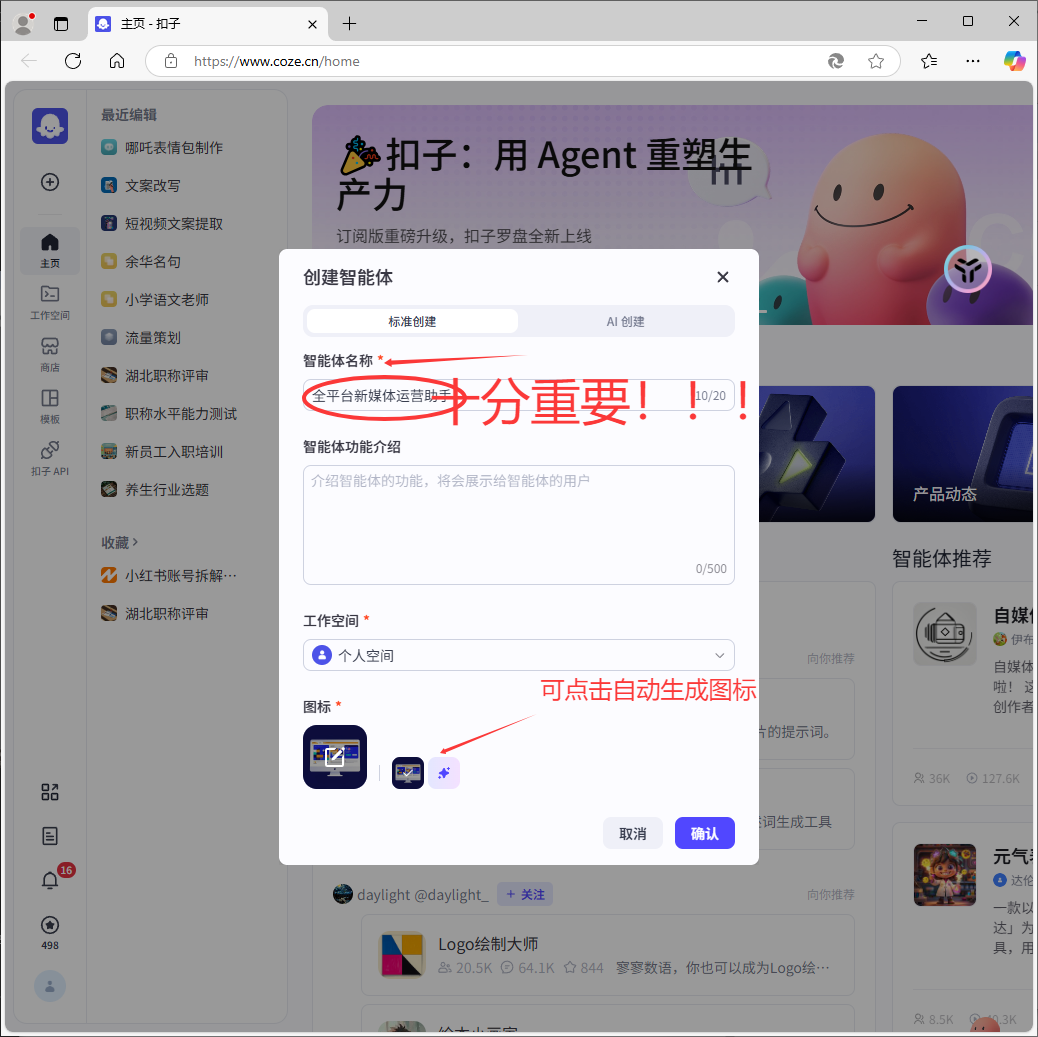Image resolution: width=1038 pixels, height=1037 pixels.
Task: Open notifications bell with 16 badge
Action: click(50, 881)
